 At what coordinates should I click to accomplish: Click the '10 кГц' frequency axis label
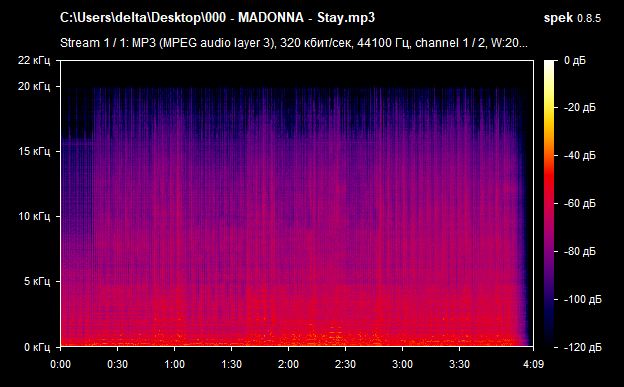click(x=34, y=216)
